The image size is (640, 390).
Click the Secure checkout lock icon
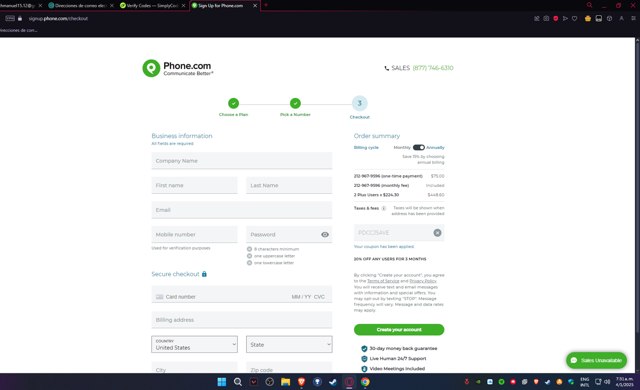(204, 274)
